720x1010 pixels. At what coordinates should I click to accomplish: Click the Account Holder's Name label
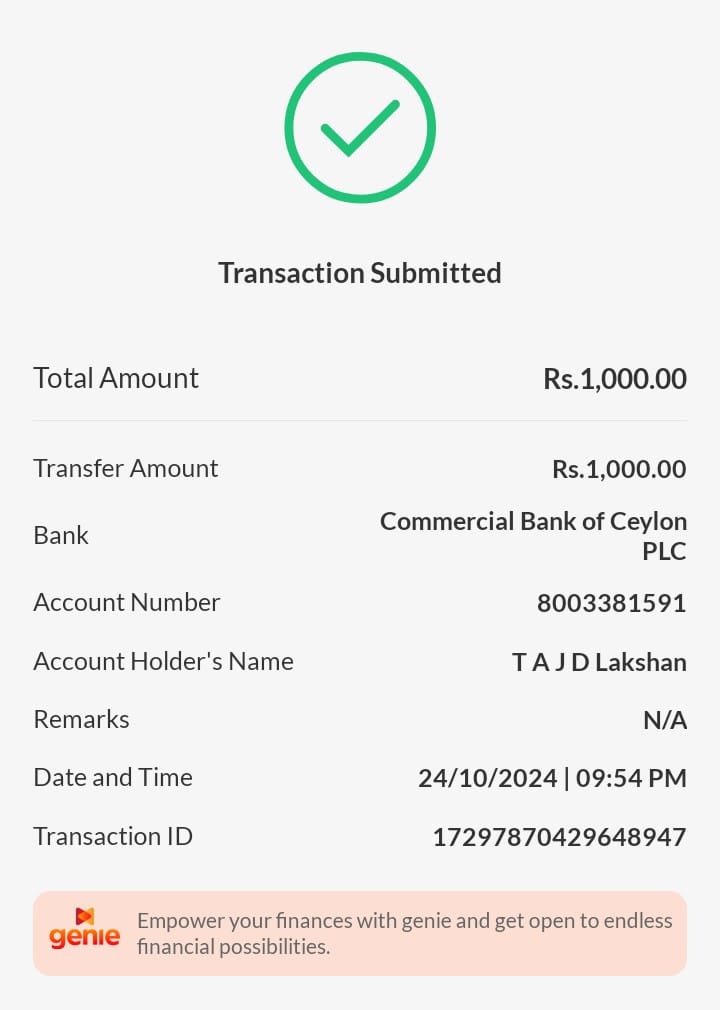pyautogui.click(x=164, y=661)
